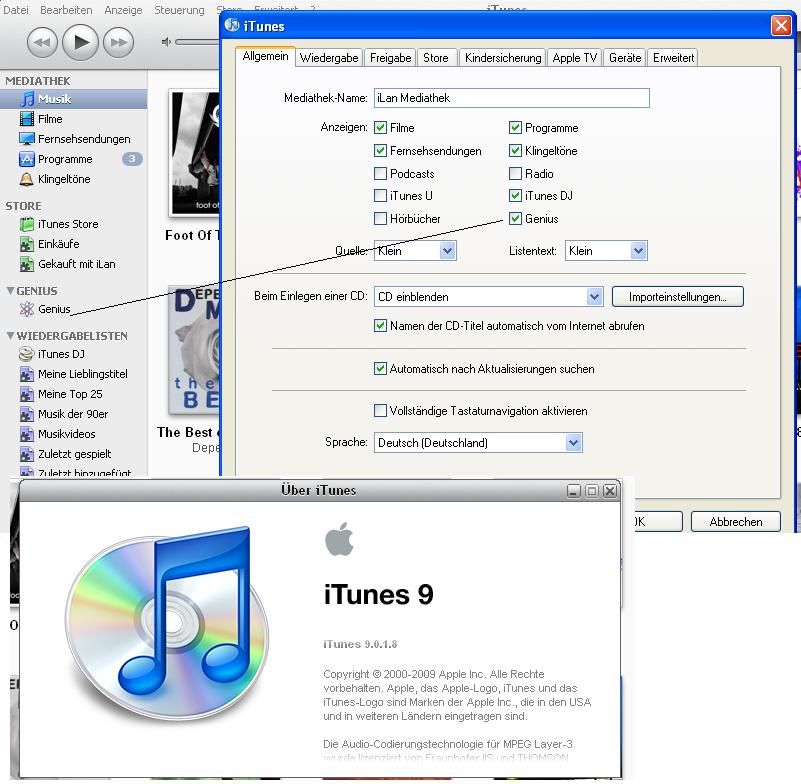
Task: Toggle automatic CD title name retrieval
Action: pyautogui.click(x=380, y=325)
